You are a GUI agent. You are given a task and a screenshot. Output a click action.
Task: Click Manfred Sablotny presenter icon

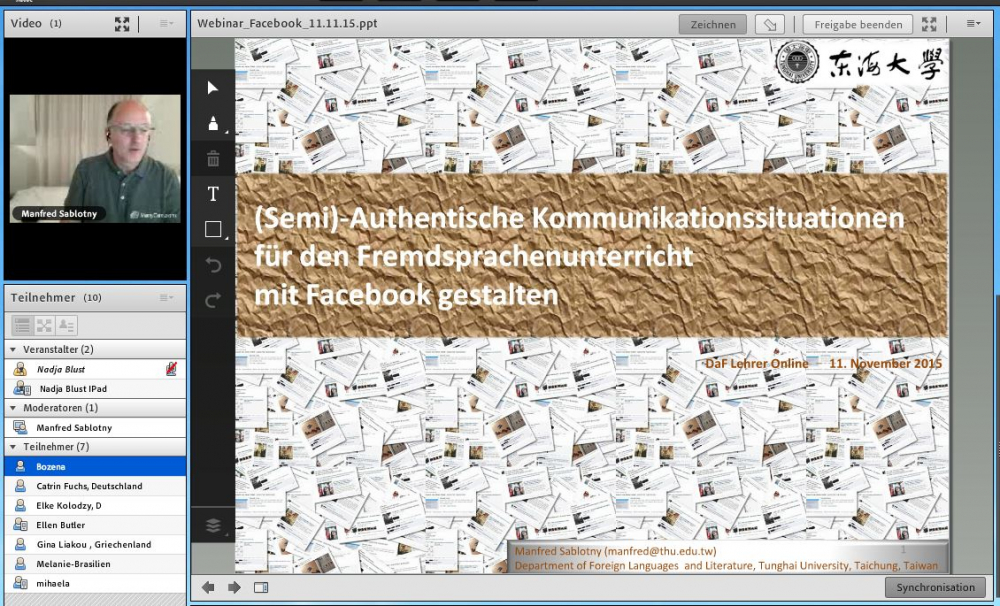[20, 427]
